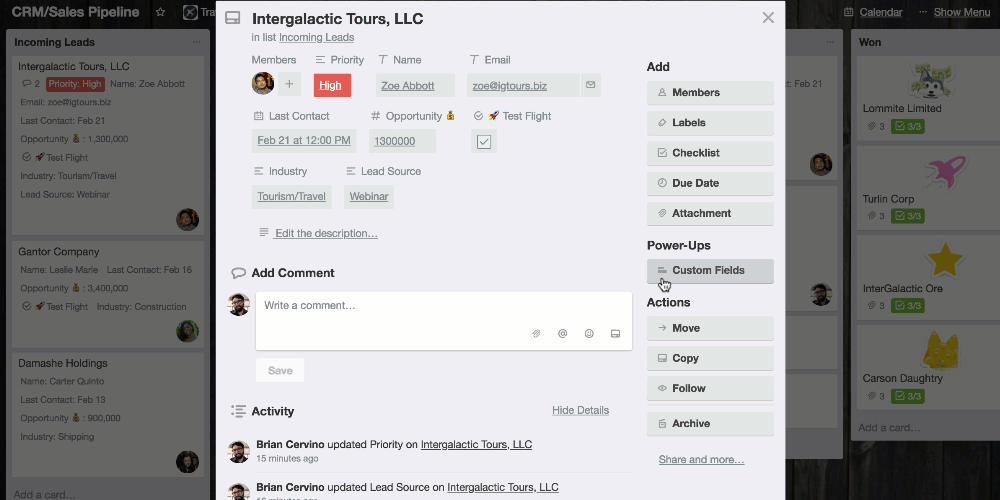Click the Write a comment box
1000x500 pixels.
pyautogui.click(x=444, y=321)
